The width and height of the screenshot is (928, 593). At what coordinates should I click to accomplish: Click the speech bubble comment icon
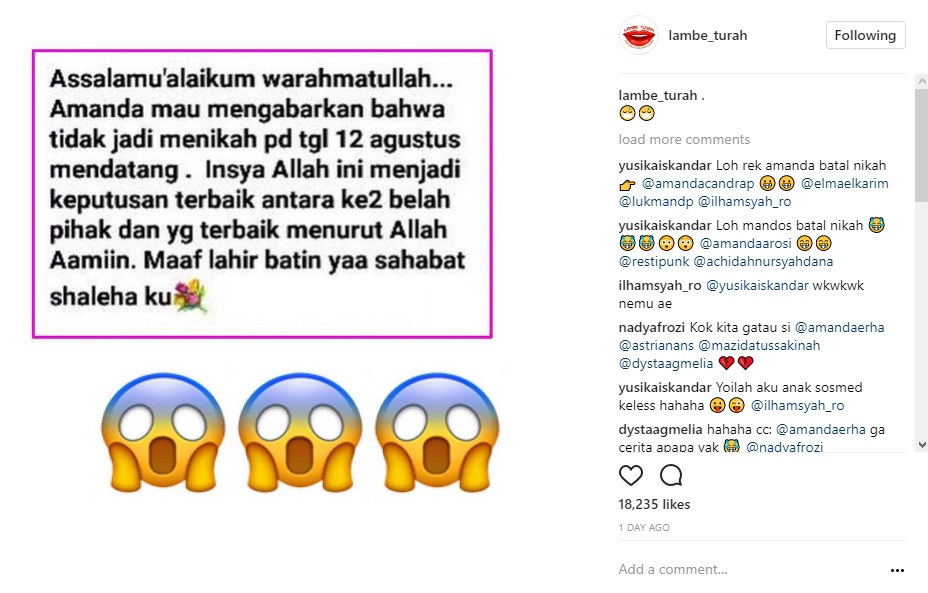[x=671, y=475]
